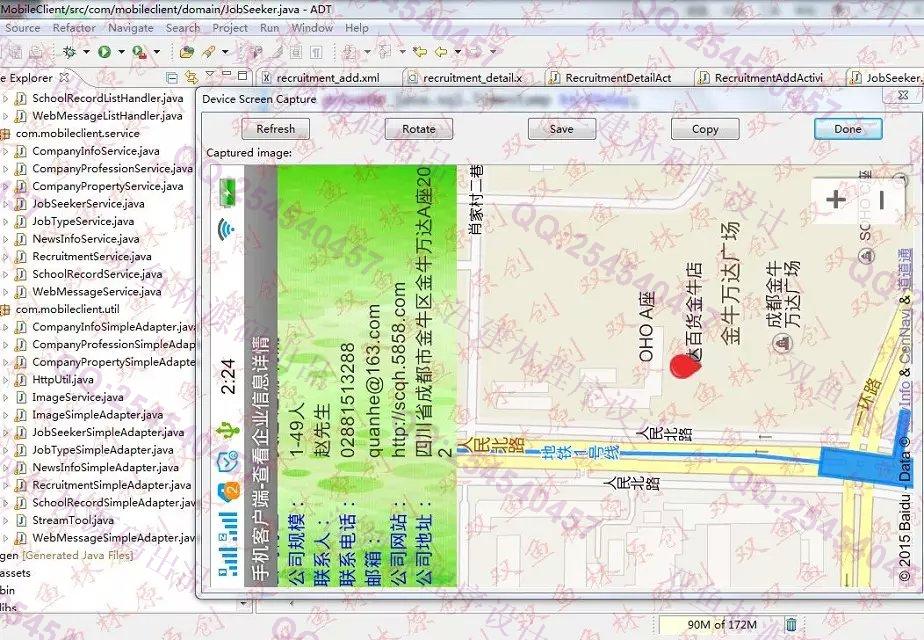
Task: Expand the NewsInfoService.java node
Action: pos(5,239)
